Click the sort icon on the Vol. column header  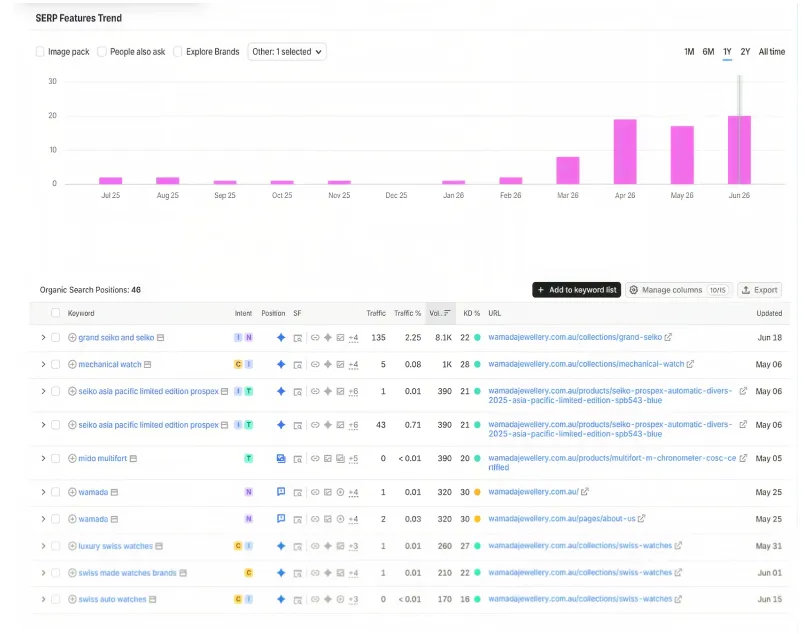click(x=447, y=313)
